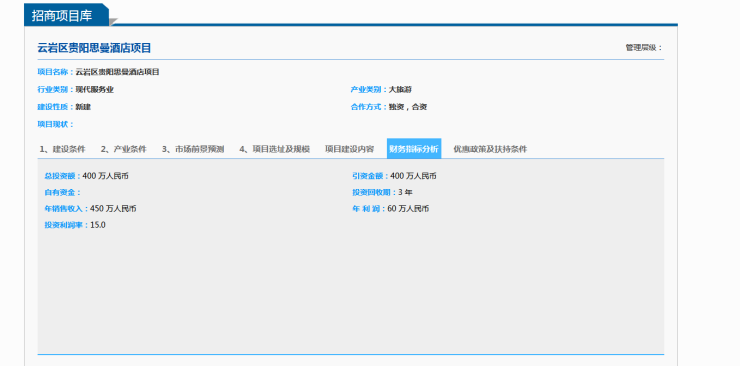This screenshot has width=740, height=366.
Task: Click the 投资利润率 15.0 value
Action: [98, 225]
